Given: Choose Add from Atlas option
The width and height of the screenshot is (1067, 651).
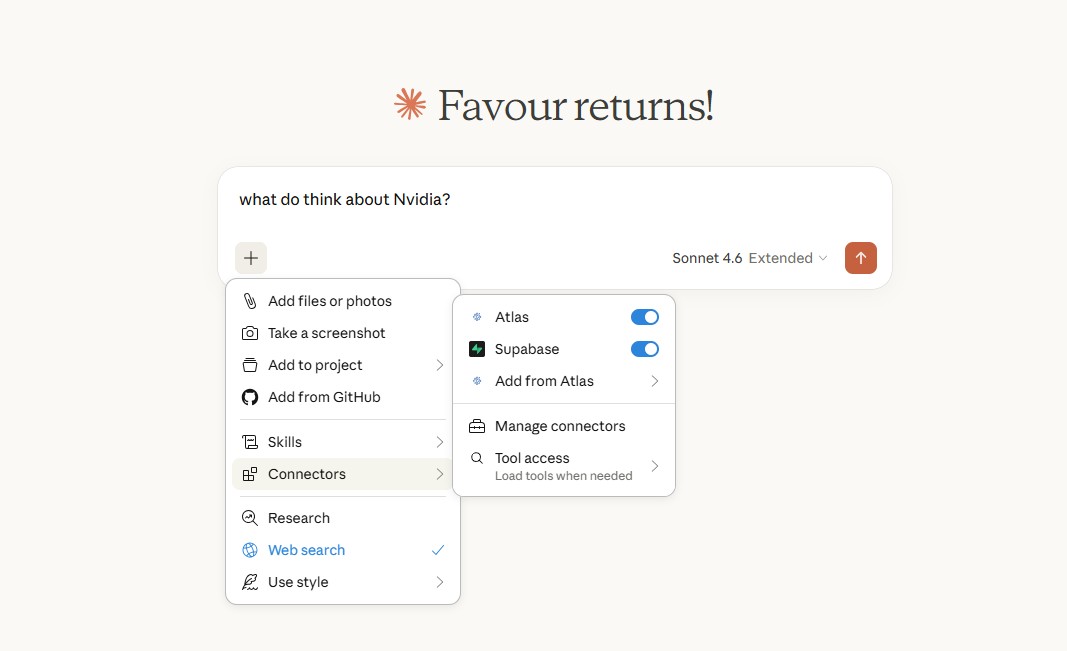Looking at the screenshot, I should (544, 381).
